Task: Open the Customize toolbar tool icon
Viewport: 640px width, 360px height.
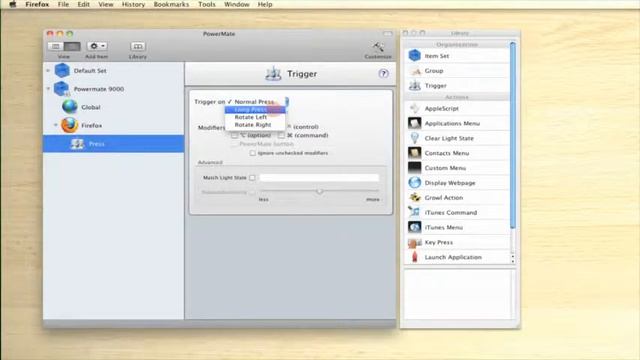Action: click(378, 47)
